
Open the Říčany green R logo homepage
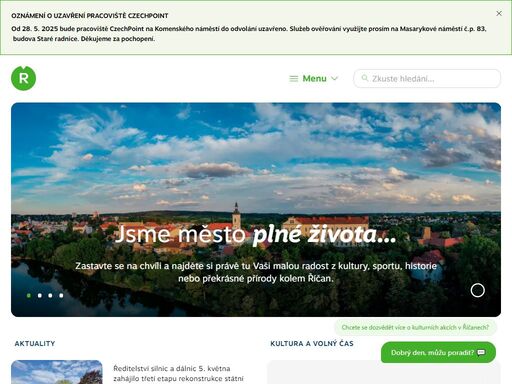23,78
